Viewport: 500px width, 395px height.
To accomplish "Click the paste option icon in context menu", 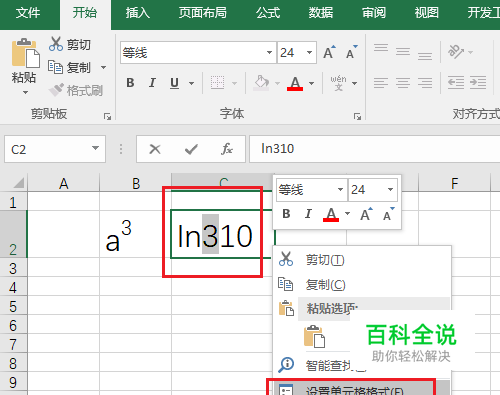I will [x=314, y=337].
